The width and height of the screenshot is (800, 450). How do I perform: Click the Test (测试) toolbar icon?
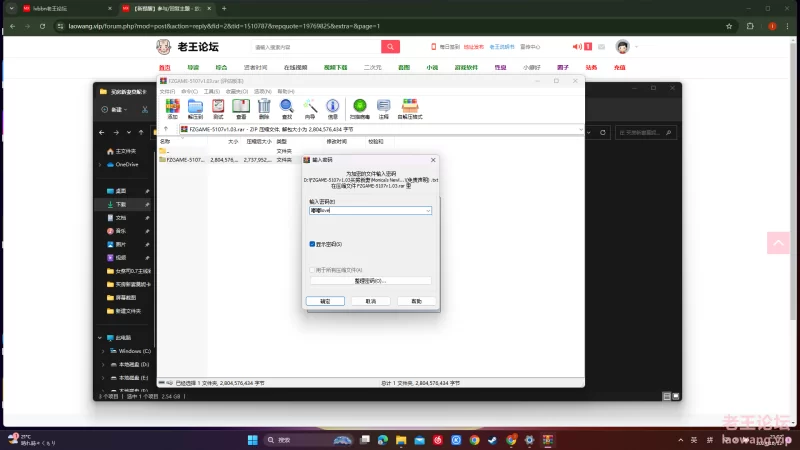[x=218, y=109]
